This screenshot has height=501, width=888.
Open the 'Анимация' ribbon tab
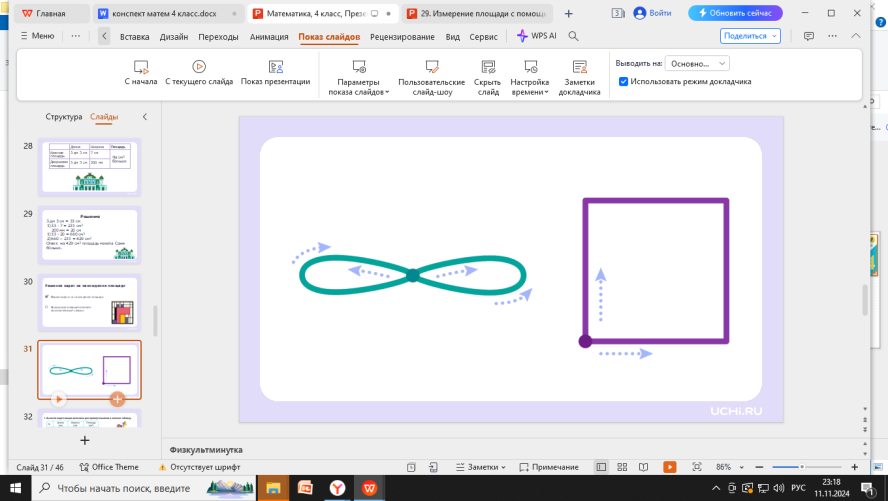point(269,36)
